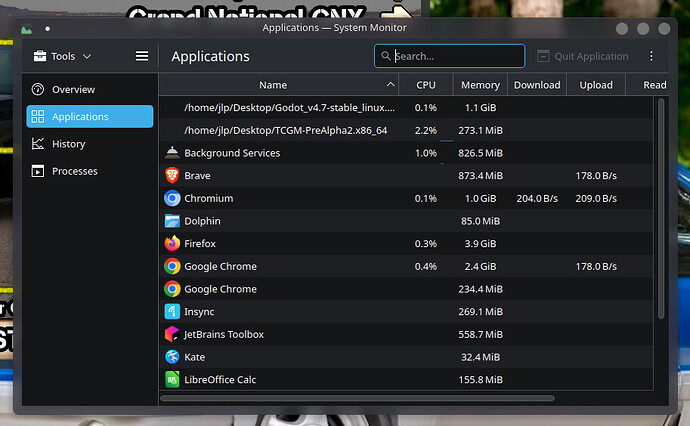Click the horizontal scrollbar below the table
690x426 pixels.
(x=357, y=398)
